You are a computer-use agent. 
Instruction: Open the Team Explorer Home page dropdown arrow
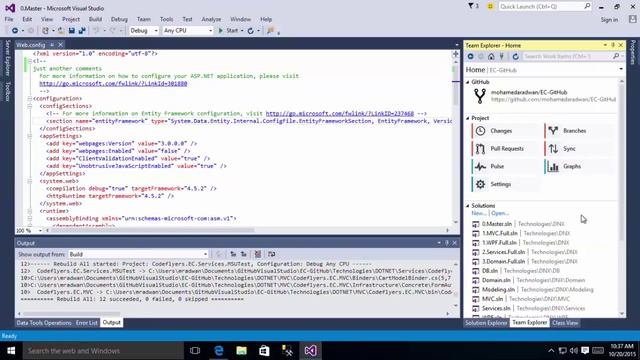point(621,69)
